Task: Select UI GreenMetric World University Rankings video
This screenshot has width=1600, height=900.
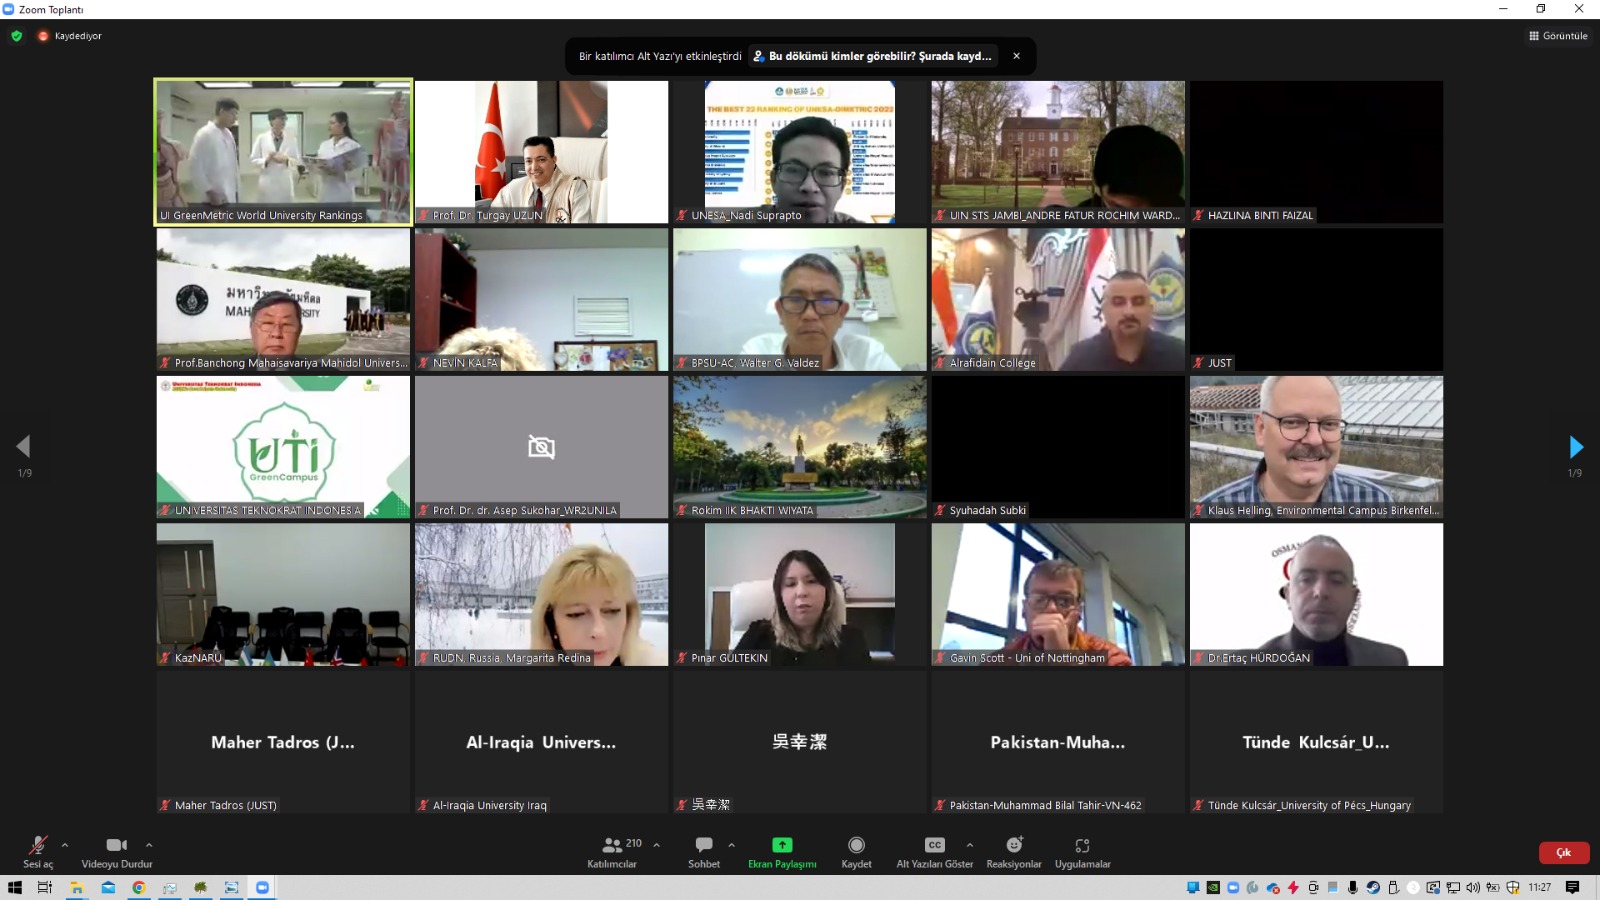Action: tap(283, 152)
